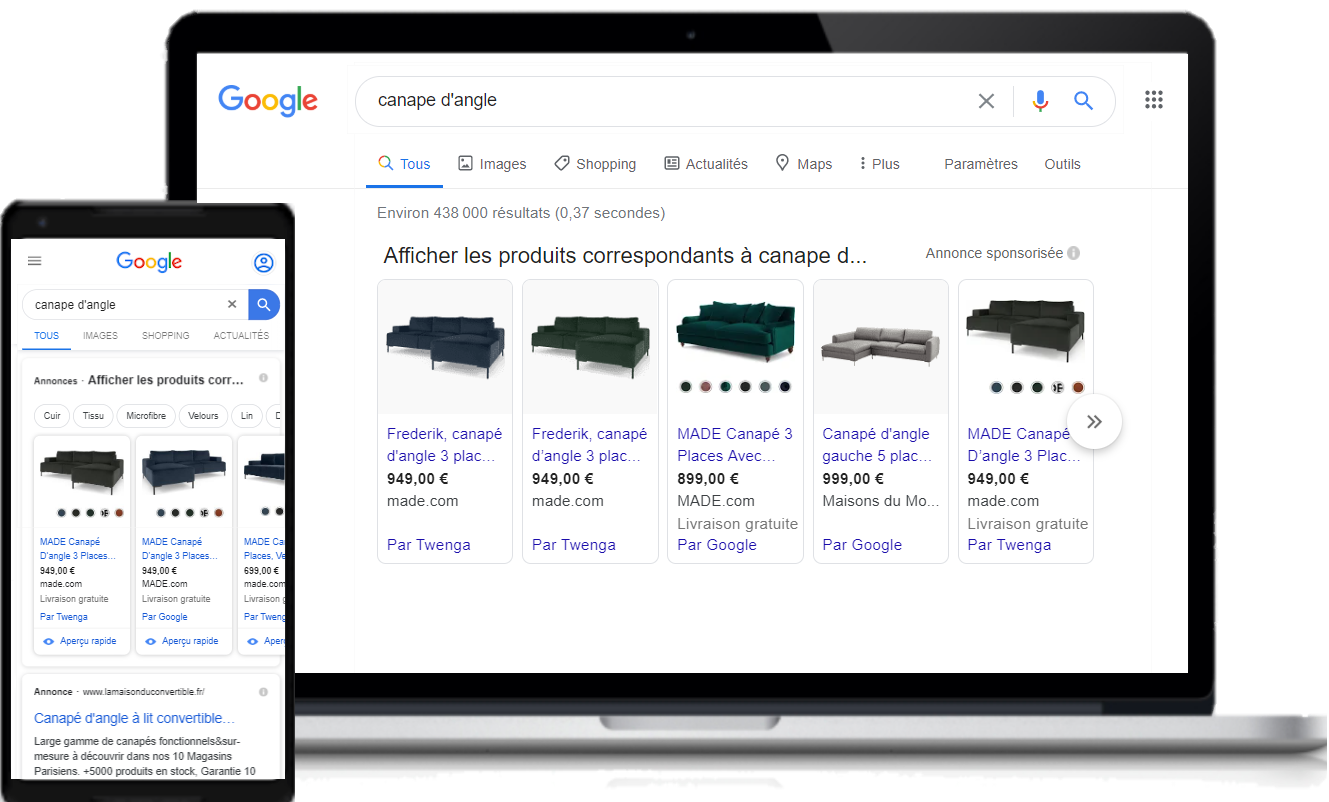The width and height of the screenshot is (1329, 802).
Task: Open the Actualités tab on the laptop
Action: coord(706,164)
